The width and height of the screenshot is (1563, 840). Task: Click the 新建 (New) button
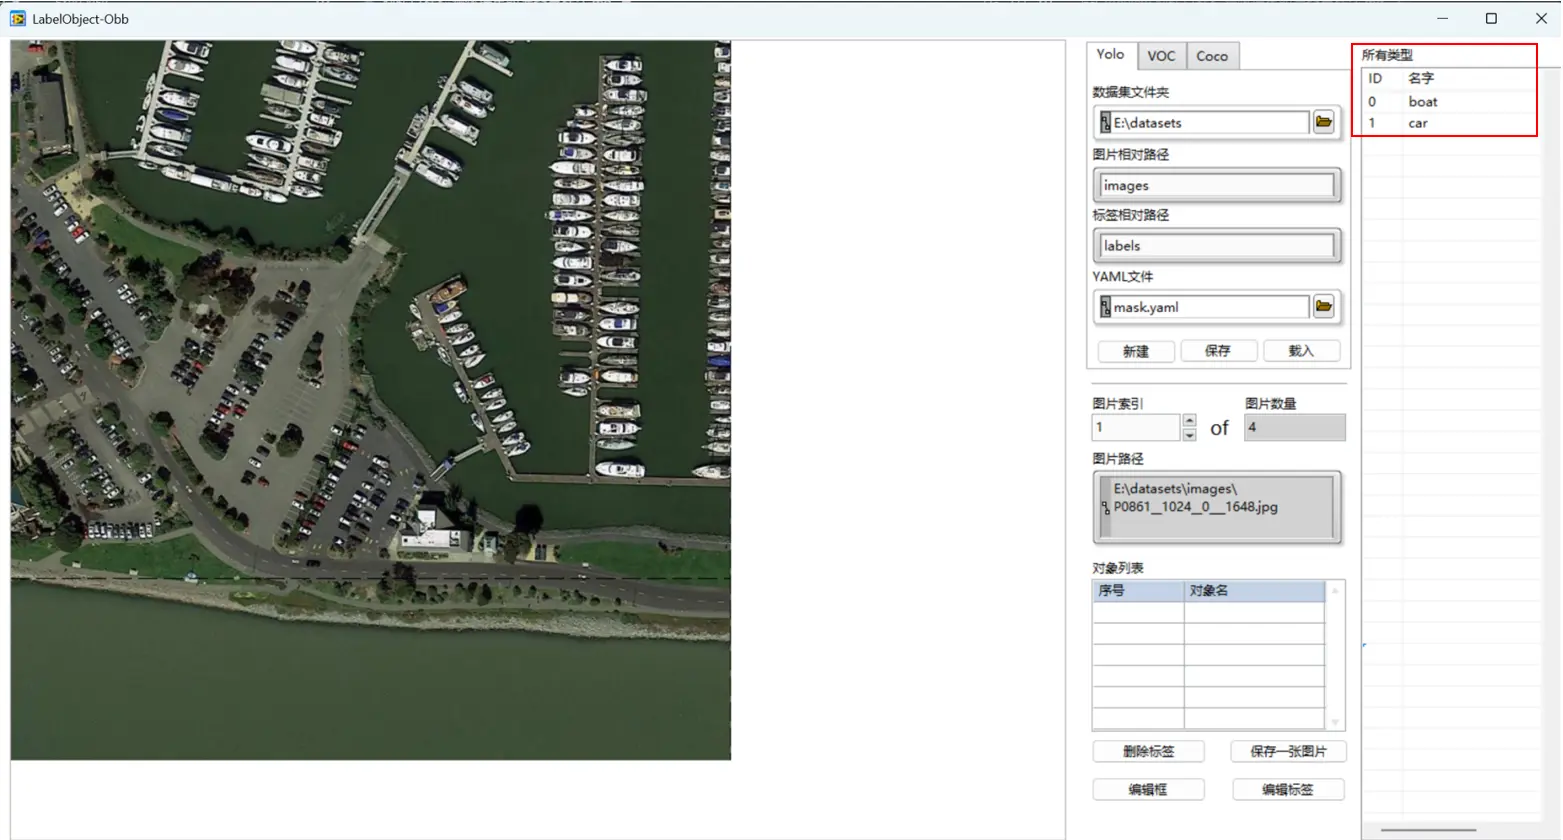click(x=1135, y=351)
